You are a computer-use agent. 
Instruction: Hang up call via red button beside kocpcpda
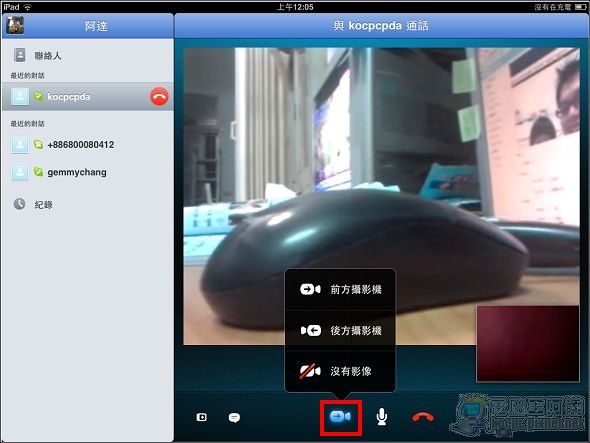(x=159, y=97)
